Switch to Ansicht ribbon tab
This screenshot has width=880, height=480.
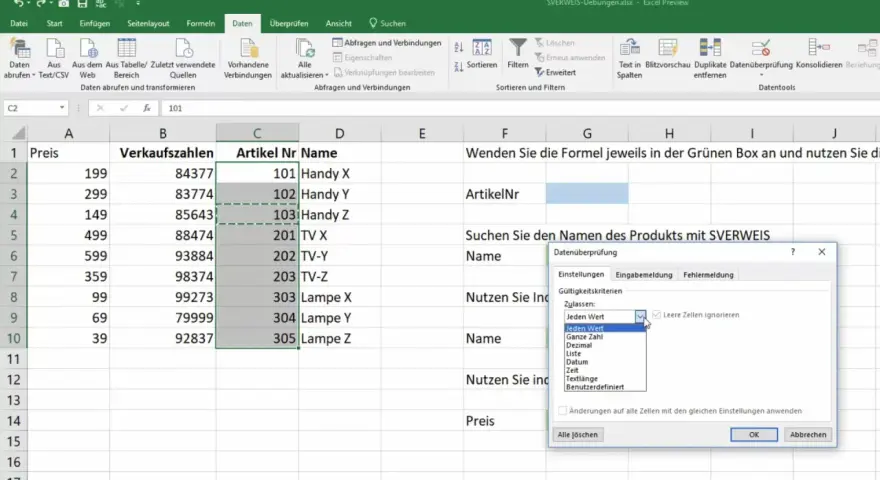point(338,23)
